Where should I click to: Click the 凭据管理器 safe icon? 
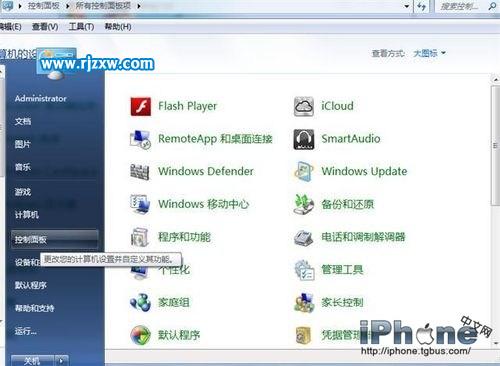tap(304, 335)
